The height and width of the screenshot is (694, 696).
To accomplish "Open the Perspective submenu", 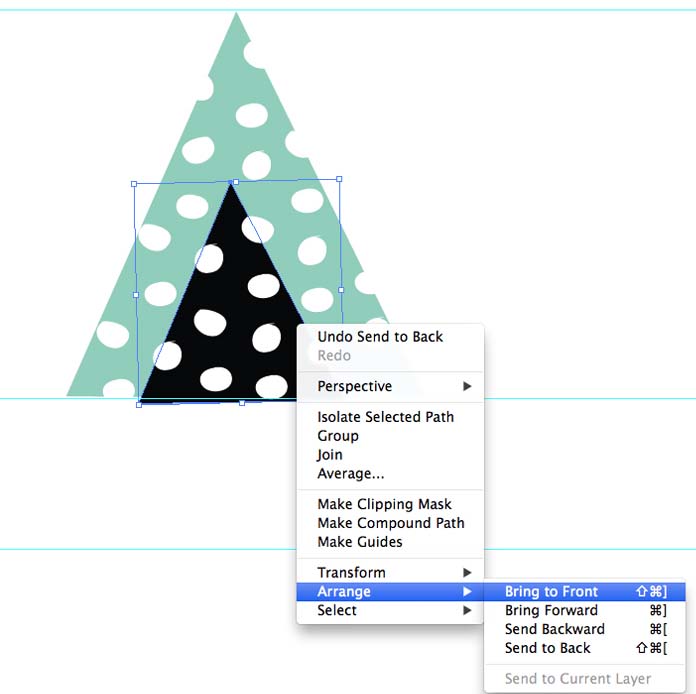I will pos(390,386).
